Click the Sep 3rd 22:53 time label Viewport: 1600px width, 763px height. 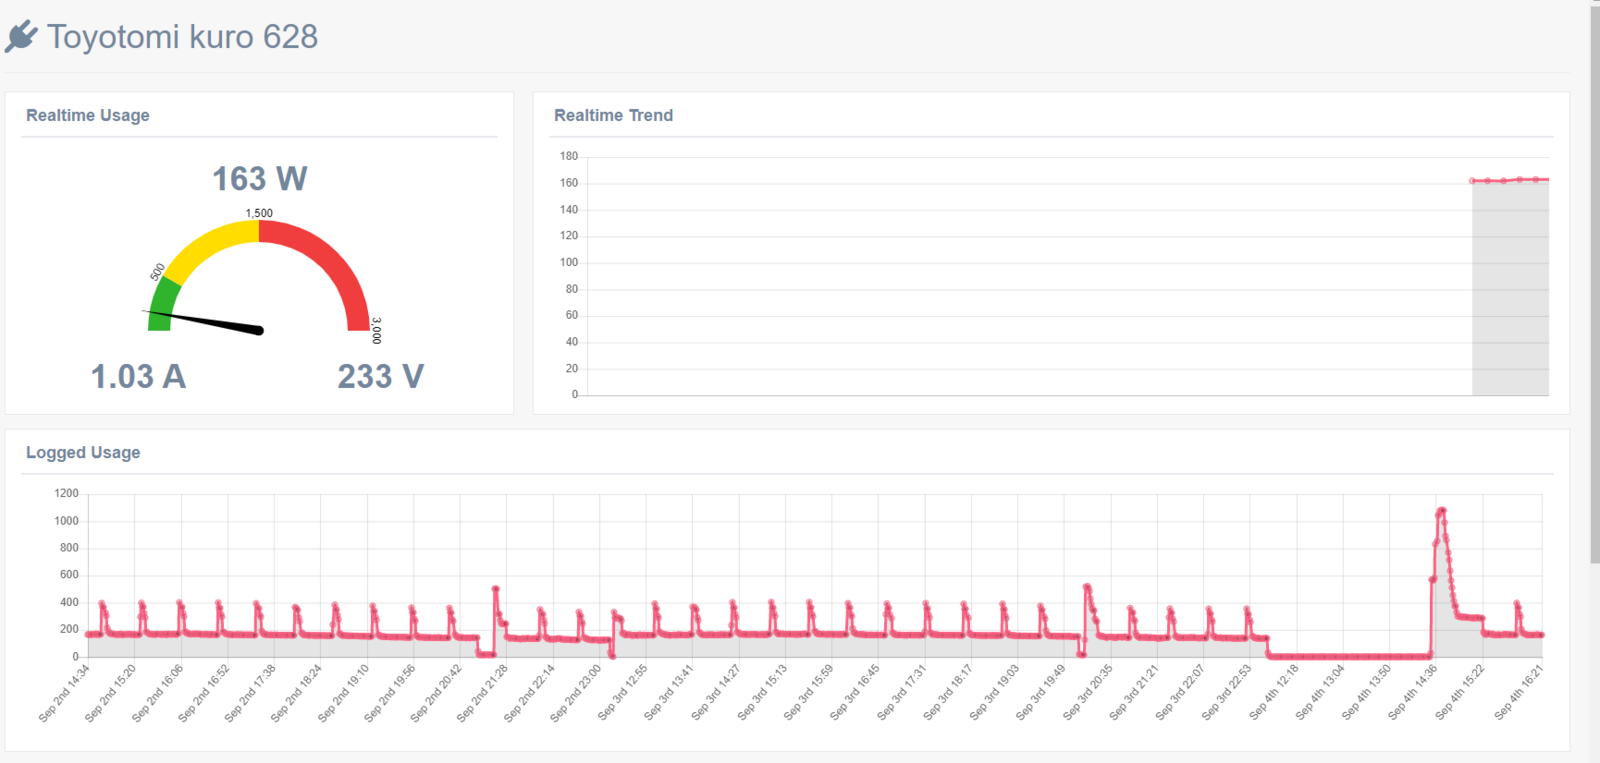(1226, 692)
